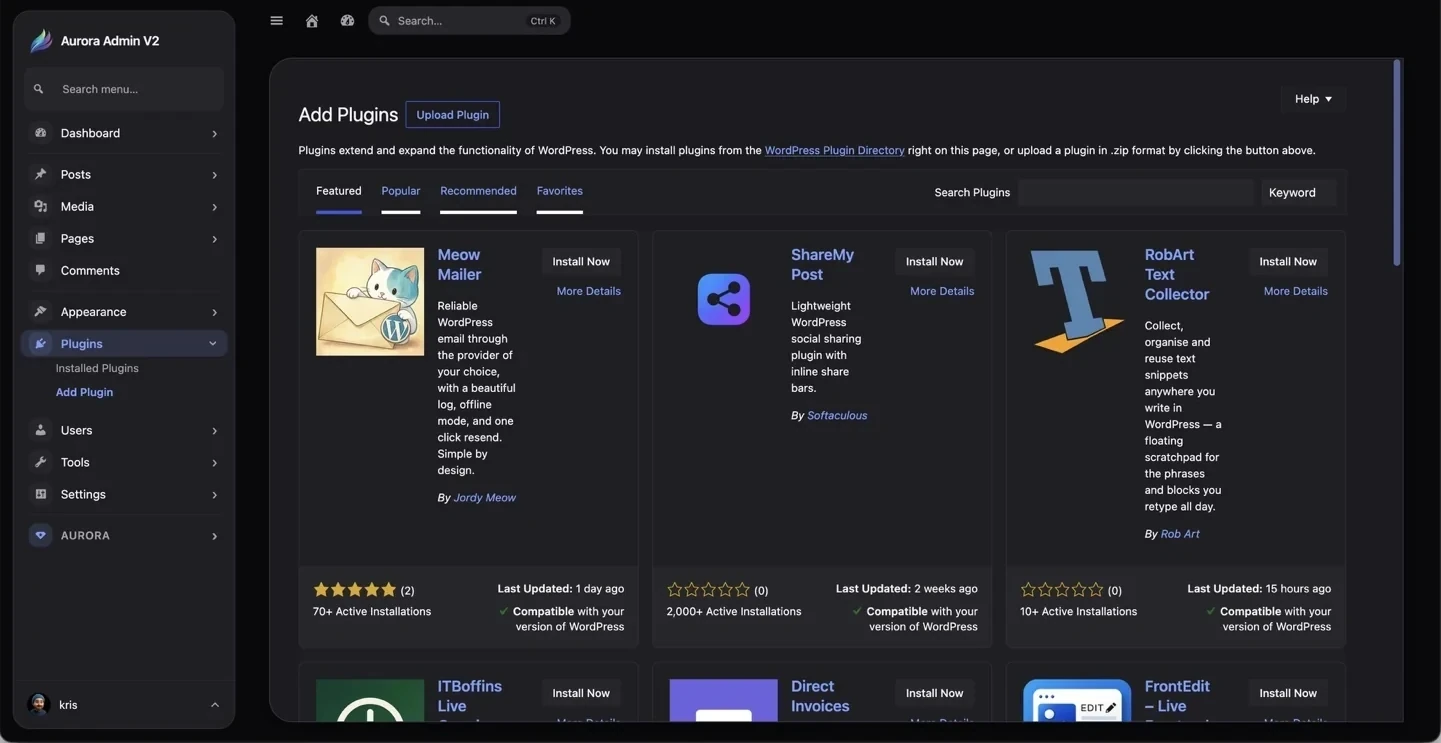
Task: Open the hamburger menu toggle icon
Action: [x=276, y=21]
